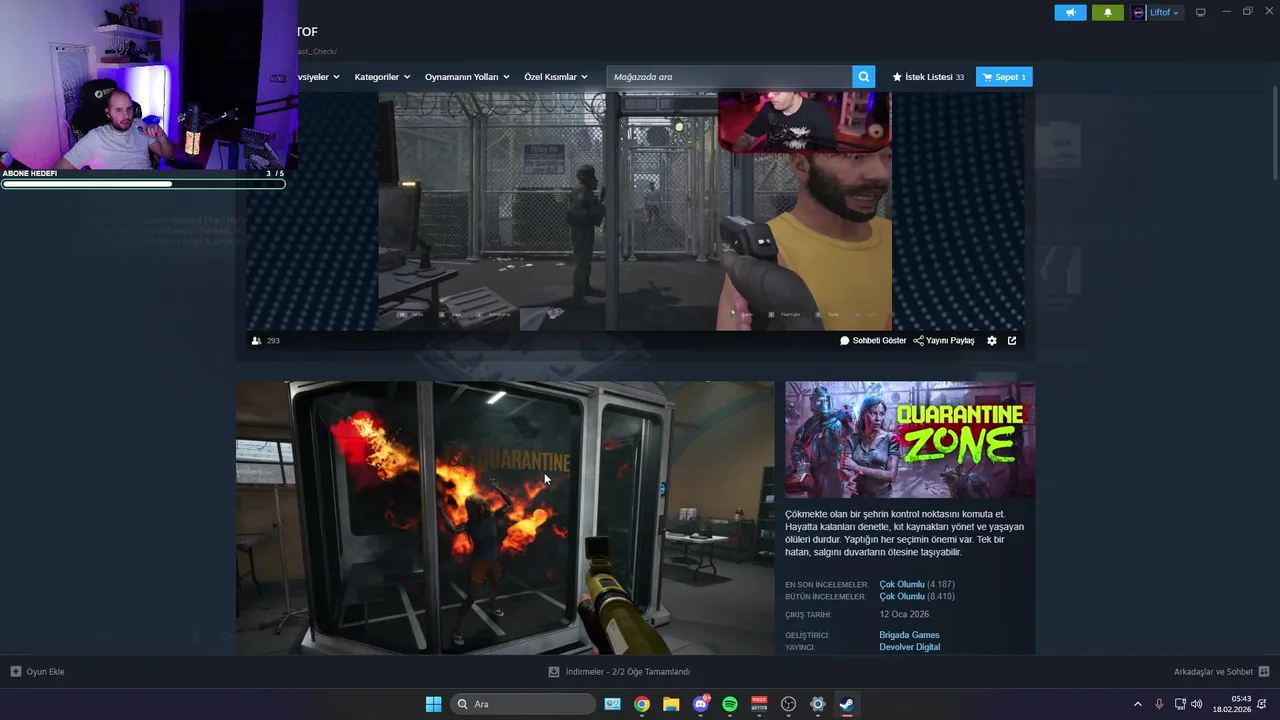Open broadcast settings gear icon

[x=992, y=341]
